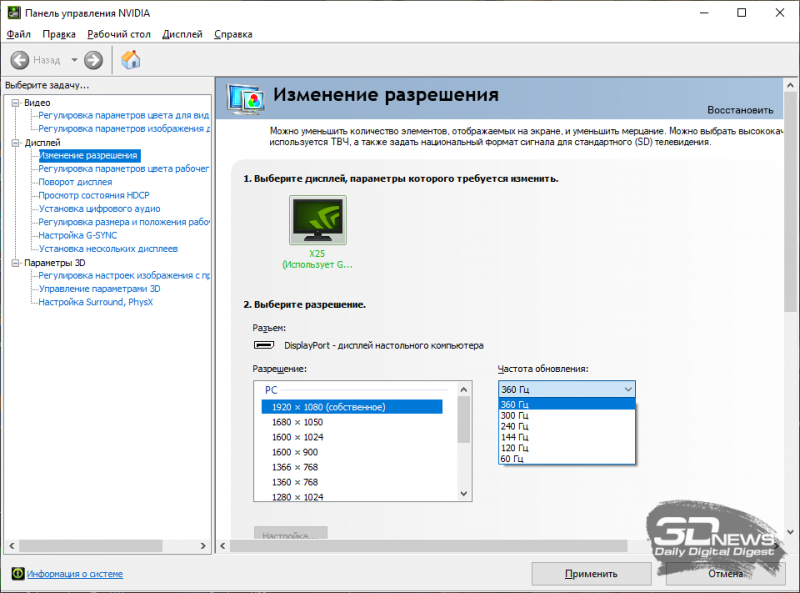Open Настройка G-SYNC in the task tree
The image size is (800, 593).
[x=78, y=235]
